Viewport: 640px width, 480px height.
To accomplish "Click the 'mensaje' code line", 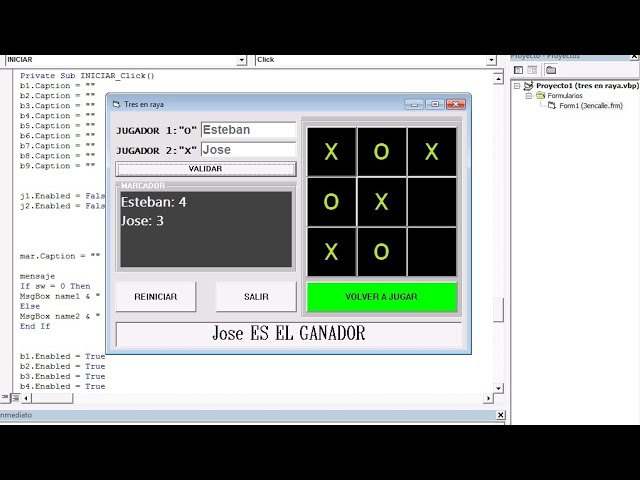I will click(37, 276).
